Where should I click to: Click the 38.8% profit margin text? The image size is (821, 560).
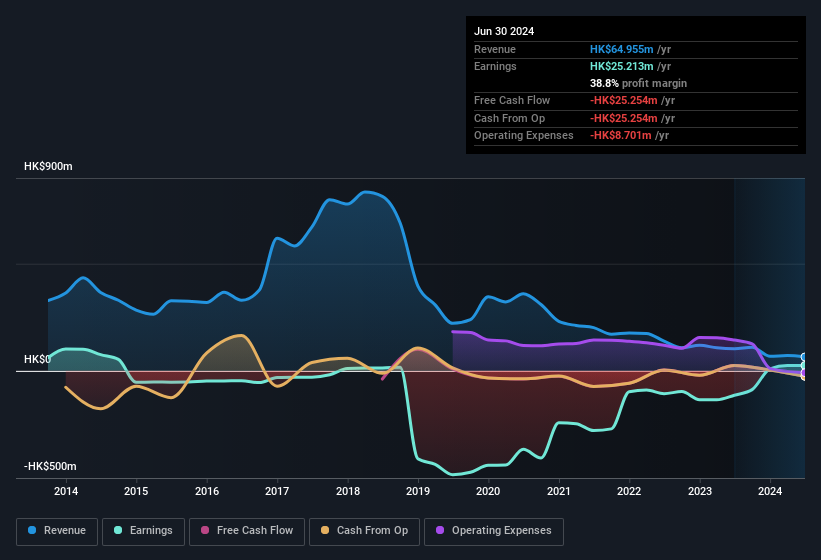coord(638,83)
